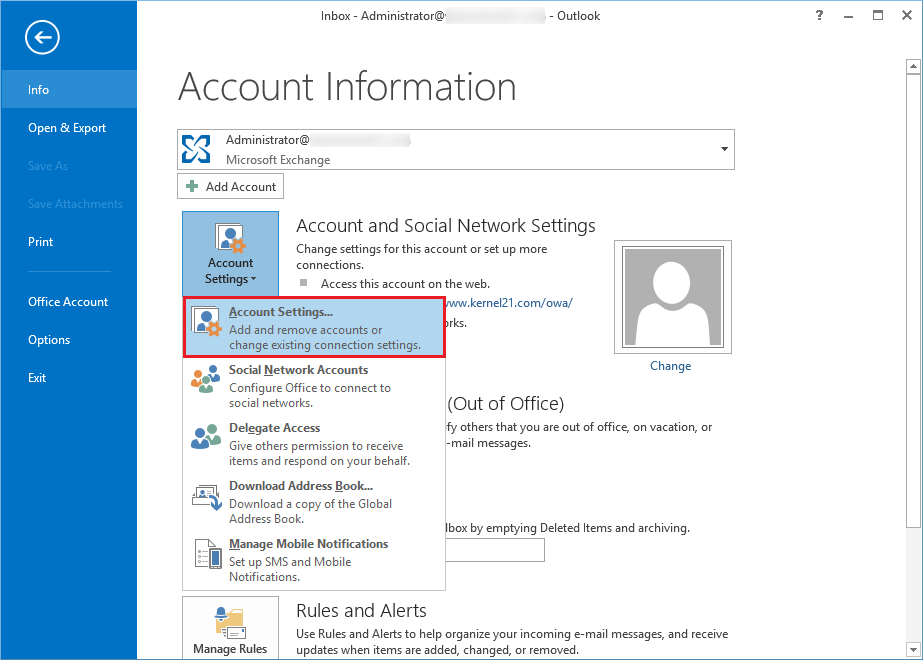Open Options from the sidebar

coord(49,340)
